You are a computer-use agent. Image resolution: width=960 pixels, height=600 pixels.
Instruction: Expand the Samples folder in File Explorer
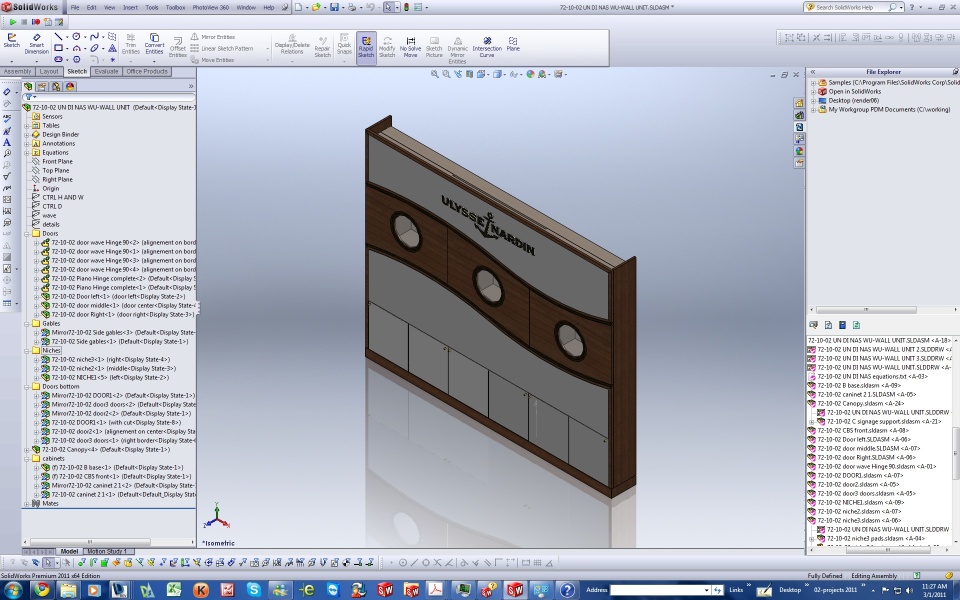click(x=814, y=83)
